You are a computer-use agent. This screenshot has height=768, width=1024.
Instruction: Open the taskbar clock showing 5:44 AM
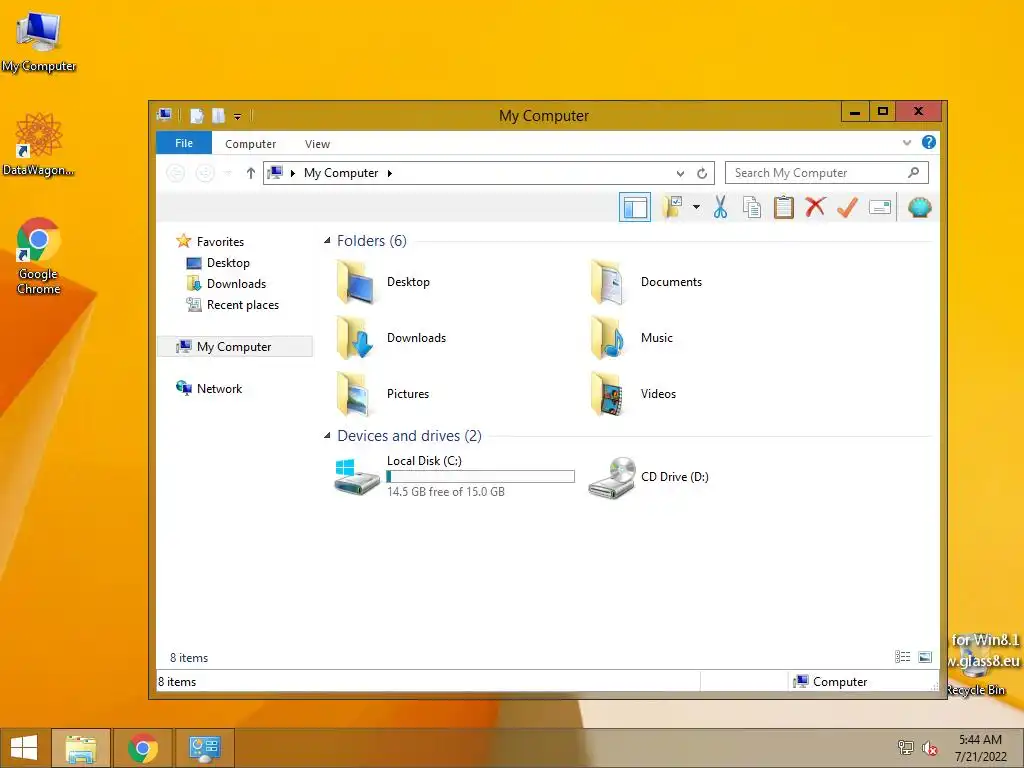[x=980, y=748]
